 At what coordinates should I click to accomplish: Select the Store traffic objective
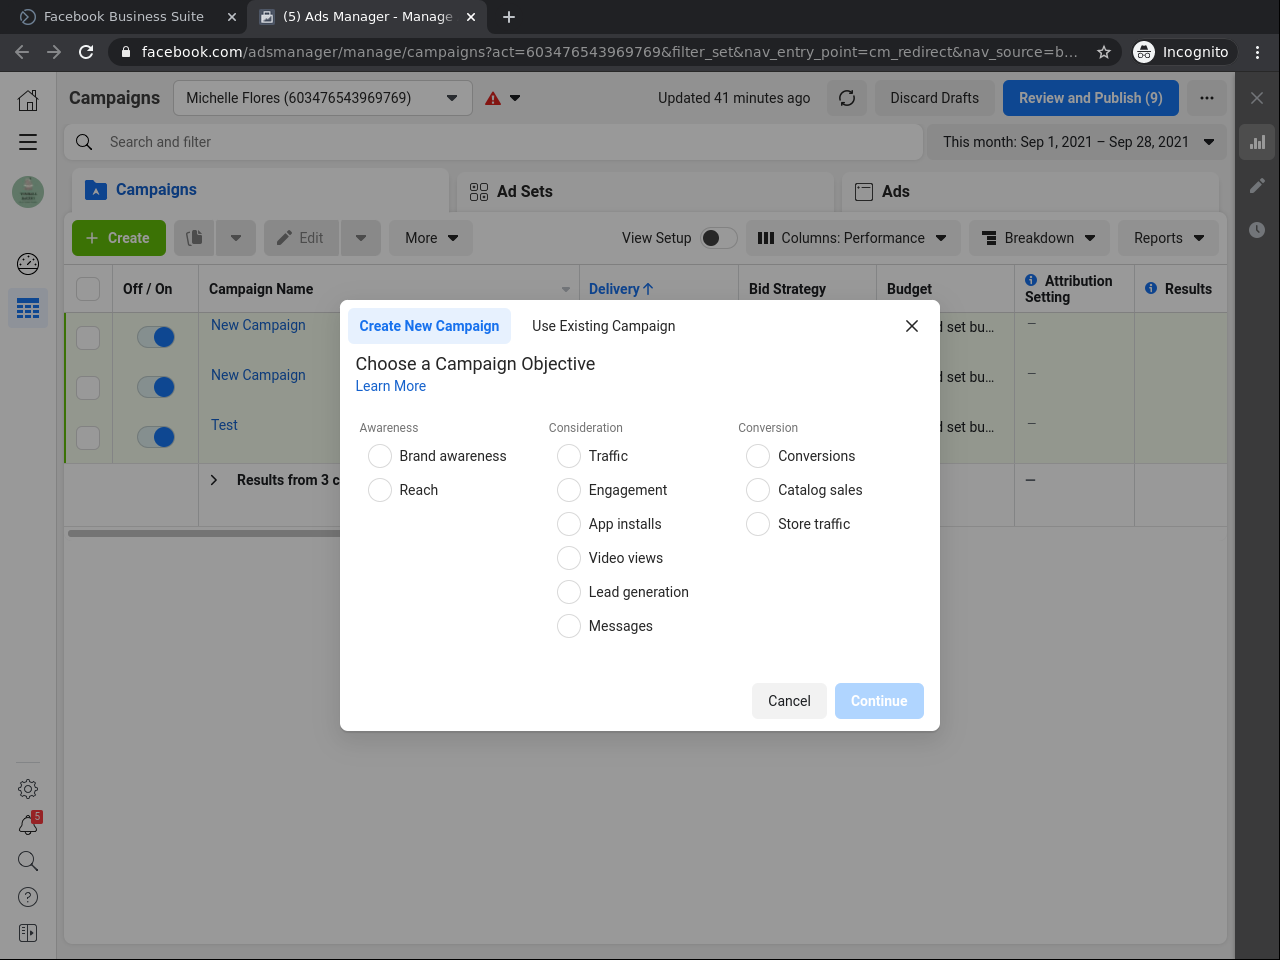tap(758, 524)
